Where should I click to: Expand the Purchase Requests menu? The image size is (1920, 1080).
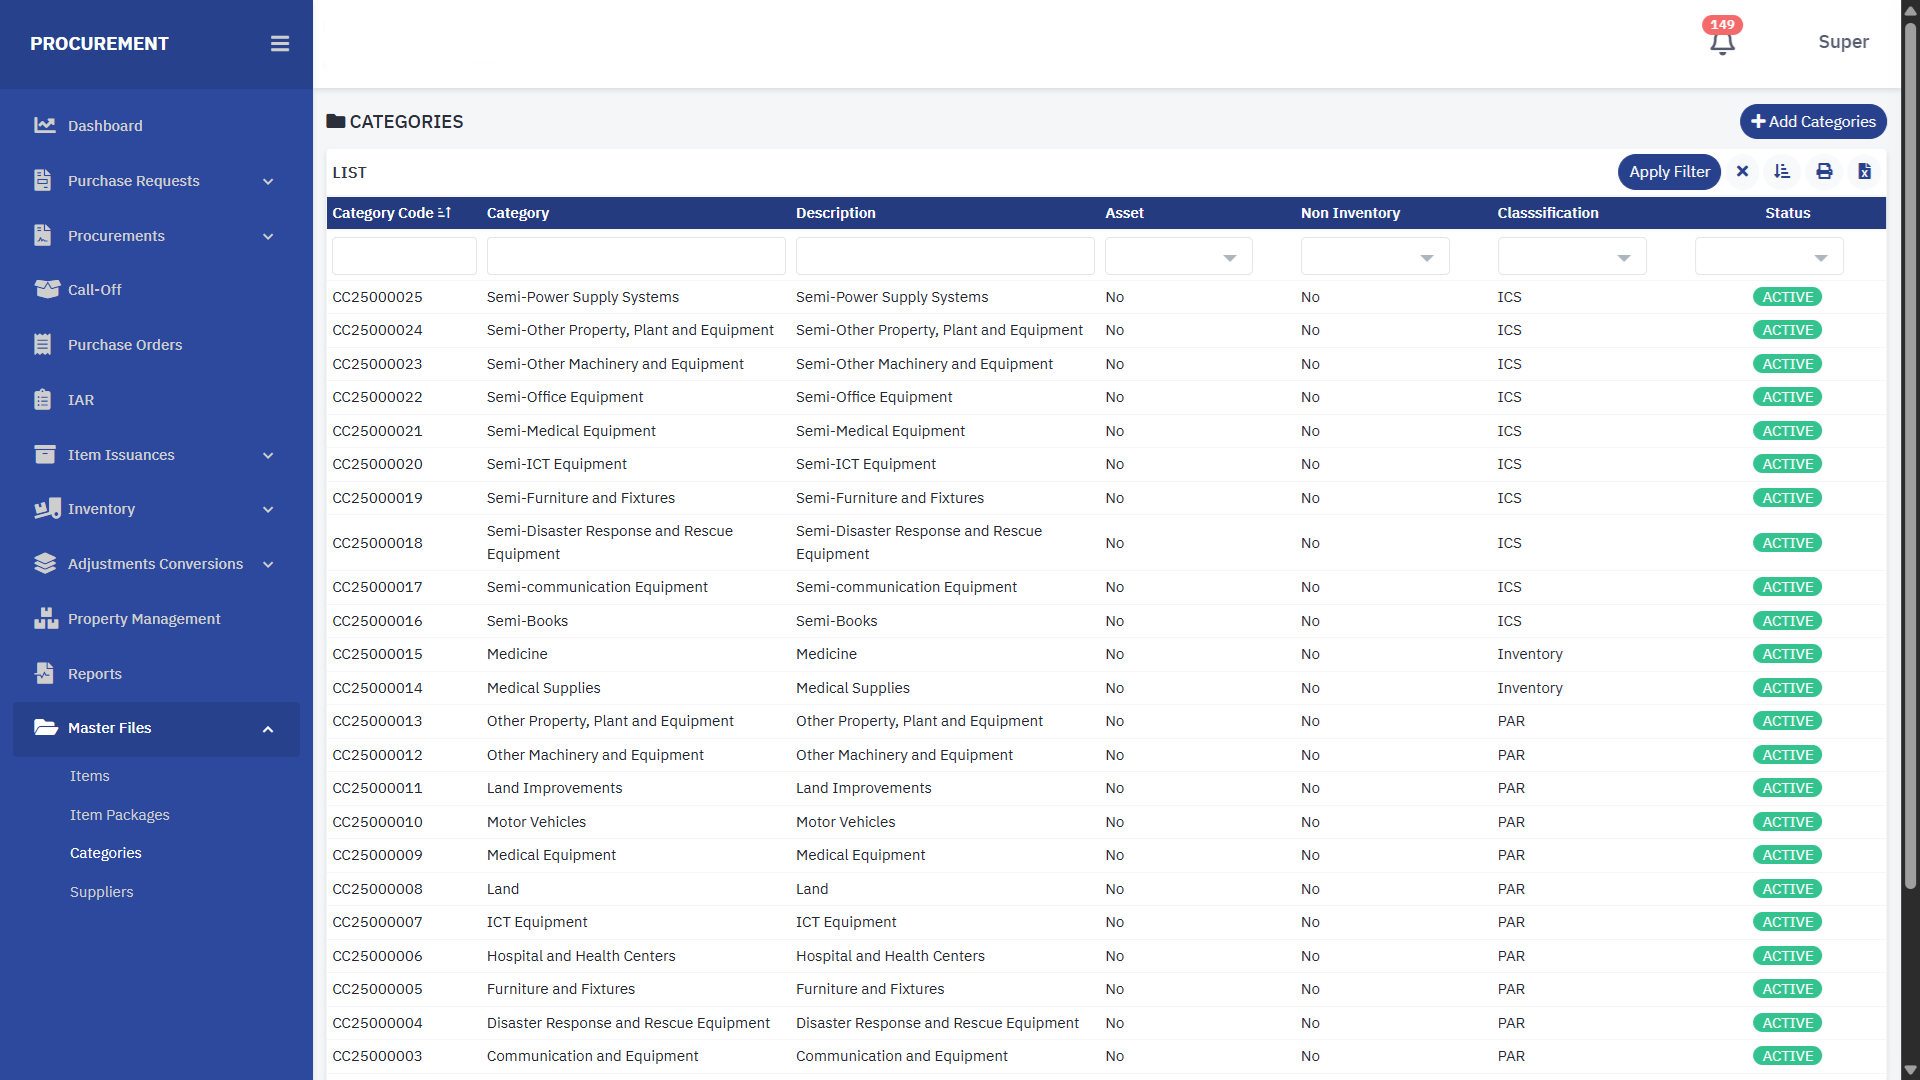155,181
